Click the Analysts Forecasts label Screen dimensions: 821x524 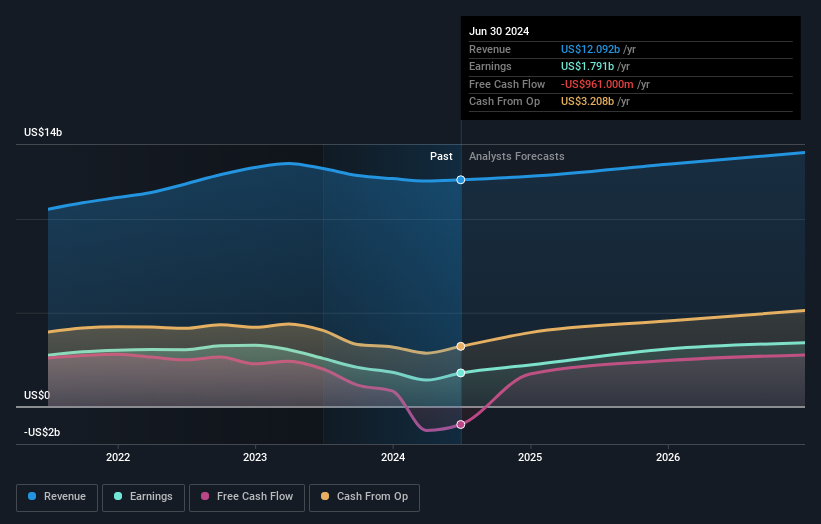(x=517, y=156)
